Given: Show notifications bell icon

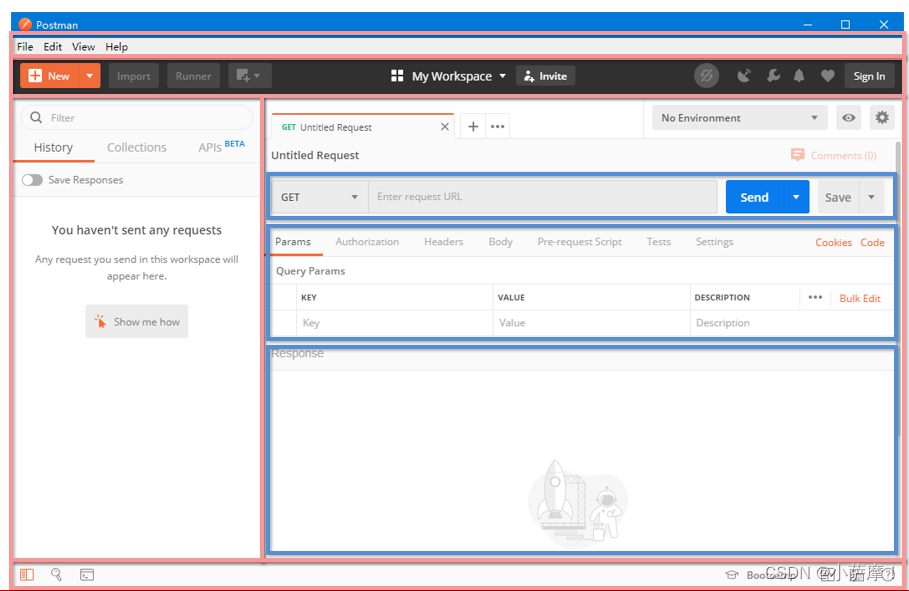Looking at the screenshot, I should pyautogui.click(x=799, y=76).
